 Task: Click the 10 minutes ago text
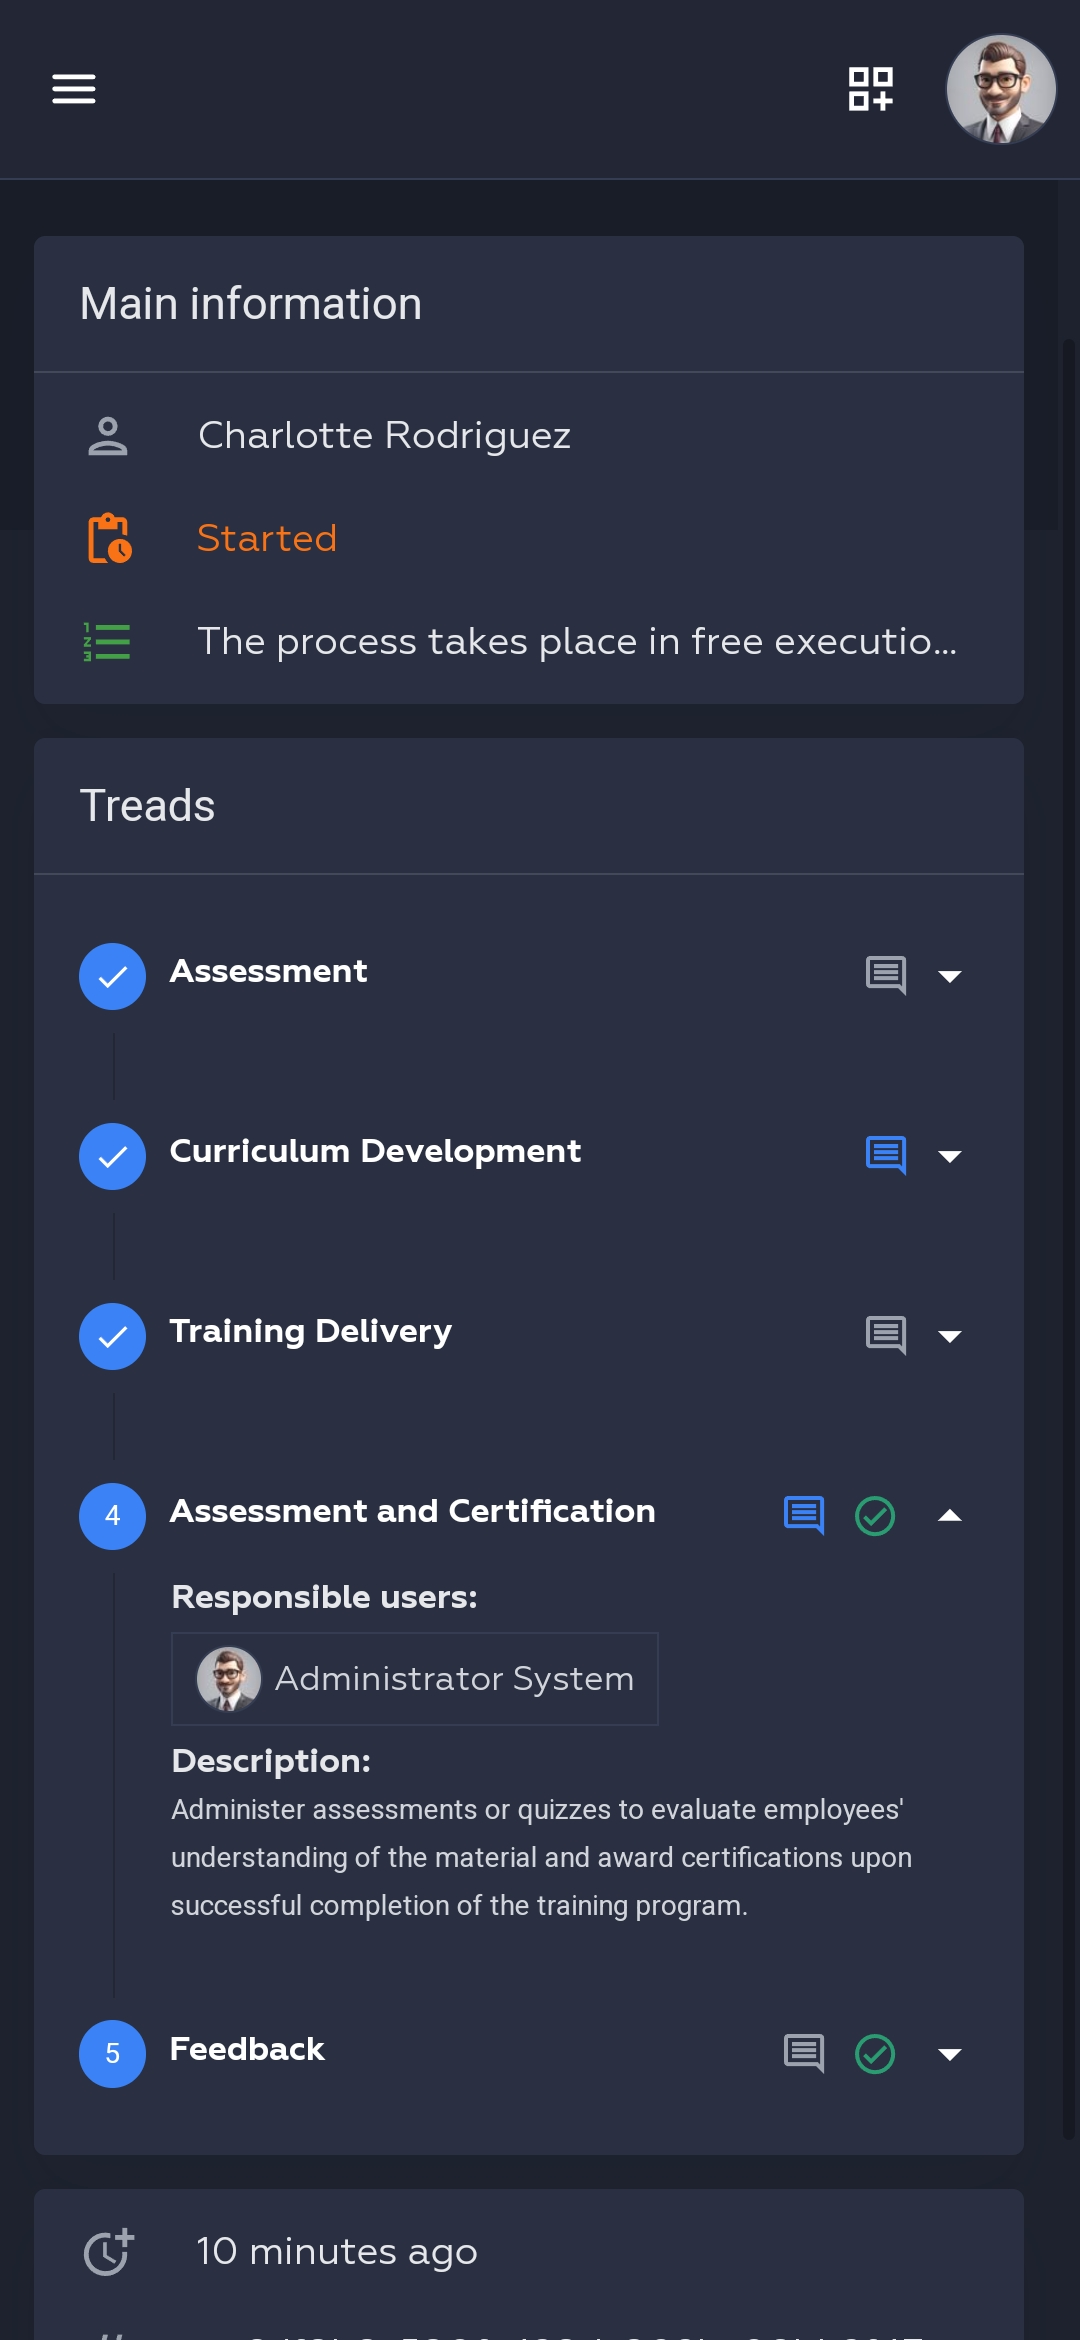[337, 2252]
